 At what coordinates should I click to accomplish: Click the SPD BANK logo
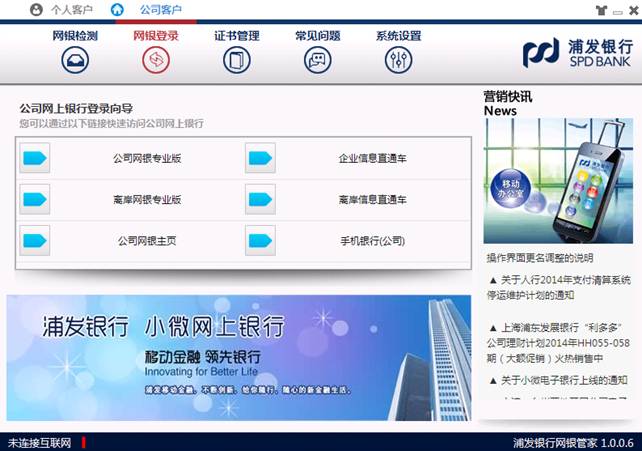point(578,53)
